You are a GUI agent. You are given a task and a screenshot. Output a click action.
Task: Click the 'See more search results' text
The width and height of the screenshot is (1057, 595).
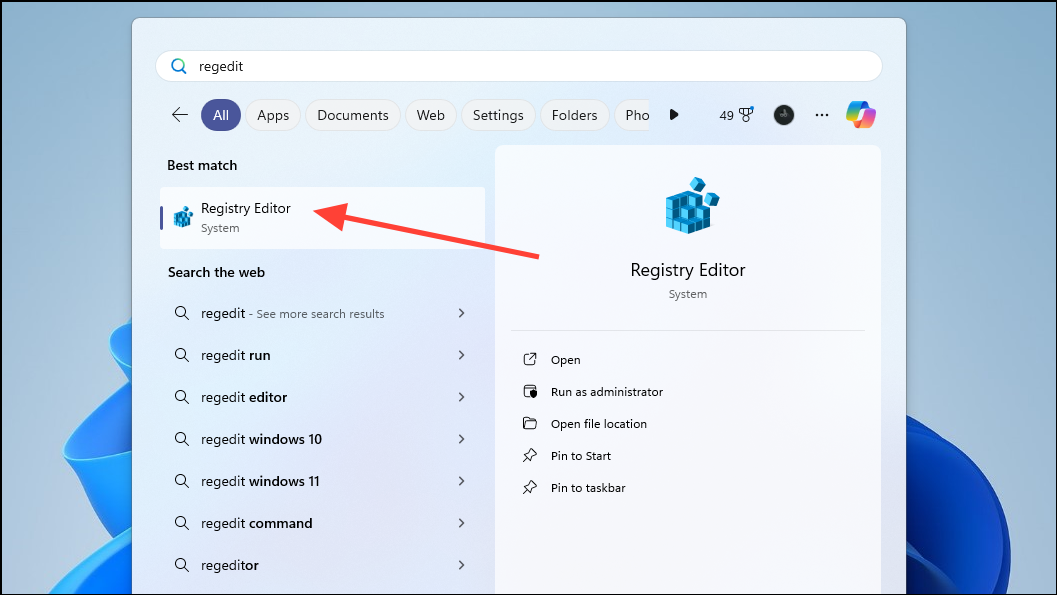coord(320,314)
